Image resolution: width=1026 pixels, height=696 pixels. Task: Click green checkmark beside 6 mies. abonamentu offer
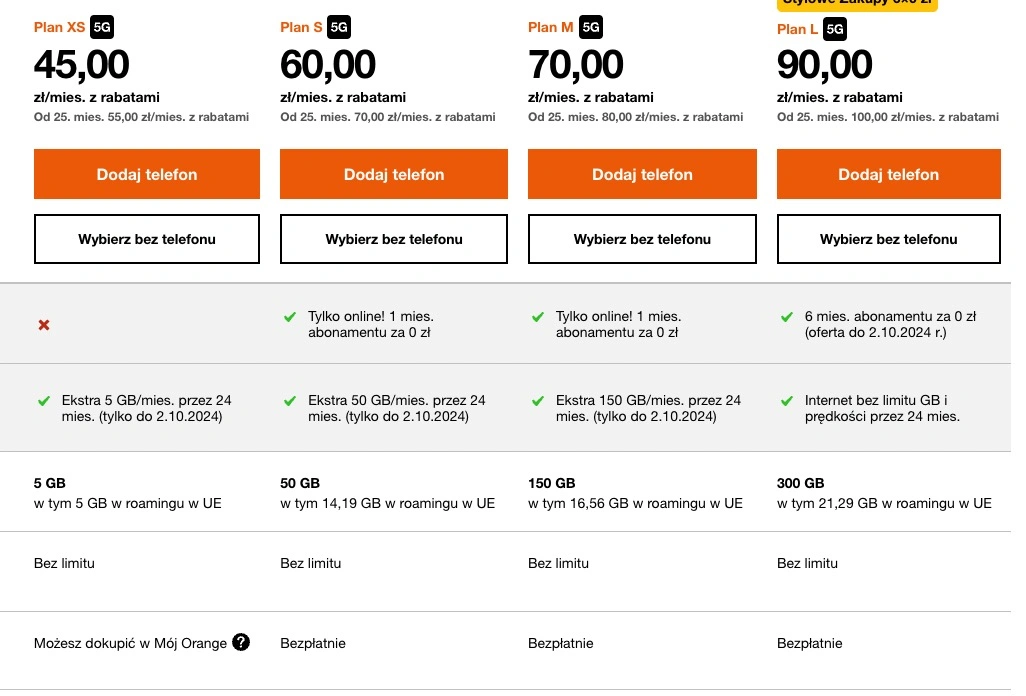click(787, 317)
